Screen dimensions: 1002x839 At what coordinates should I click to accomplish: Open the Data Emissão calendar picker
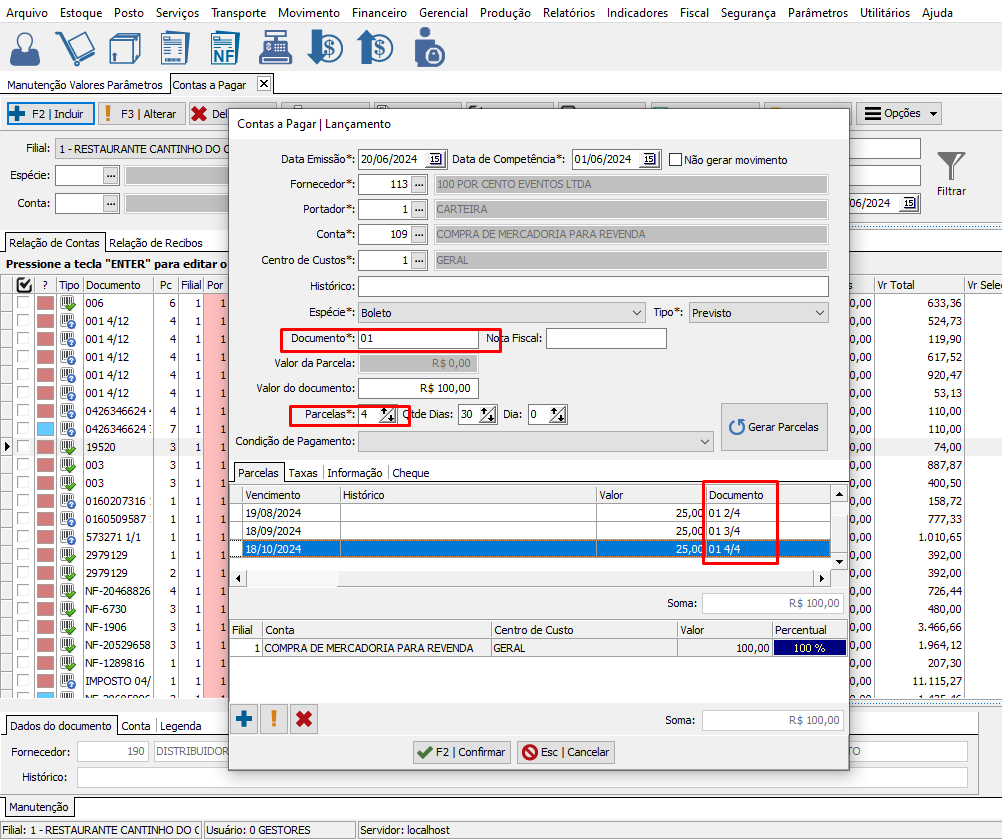click(435, 159)
